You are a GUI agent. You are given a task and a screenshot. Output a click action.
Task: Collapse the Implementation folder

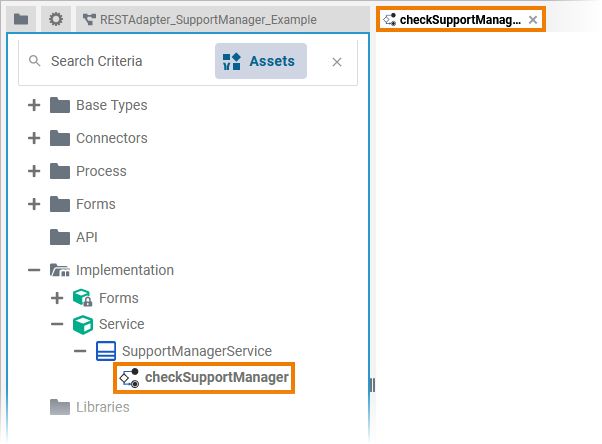[34, 270]
